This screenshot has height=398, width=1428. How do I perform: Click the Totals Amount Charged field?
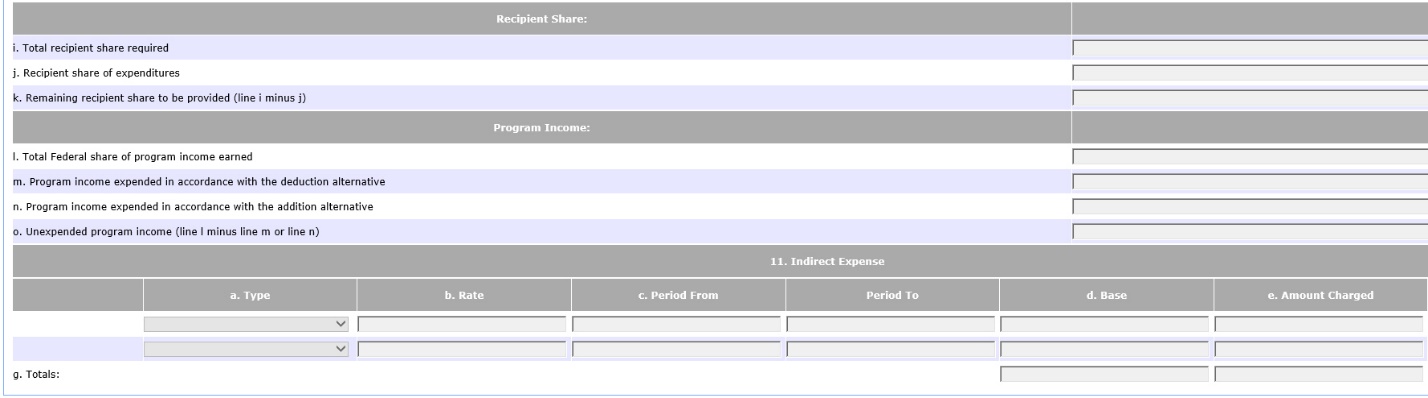click(x=1319, y=374)
